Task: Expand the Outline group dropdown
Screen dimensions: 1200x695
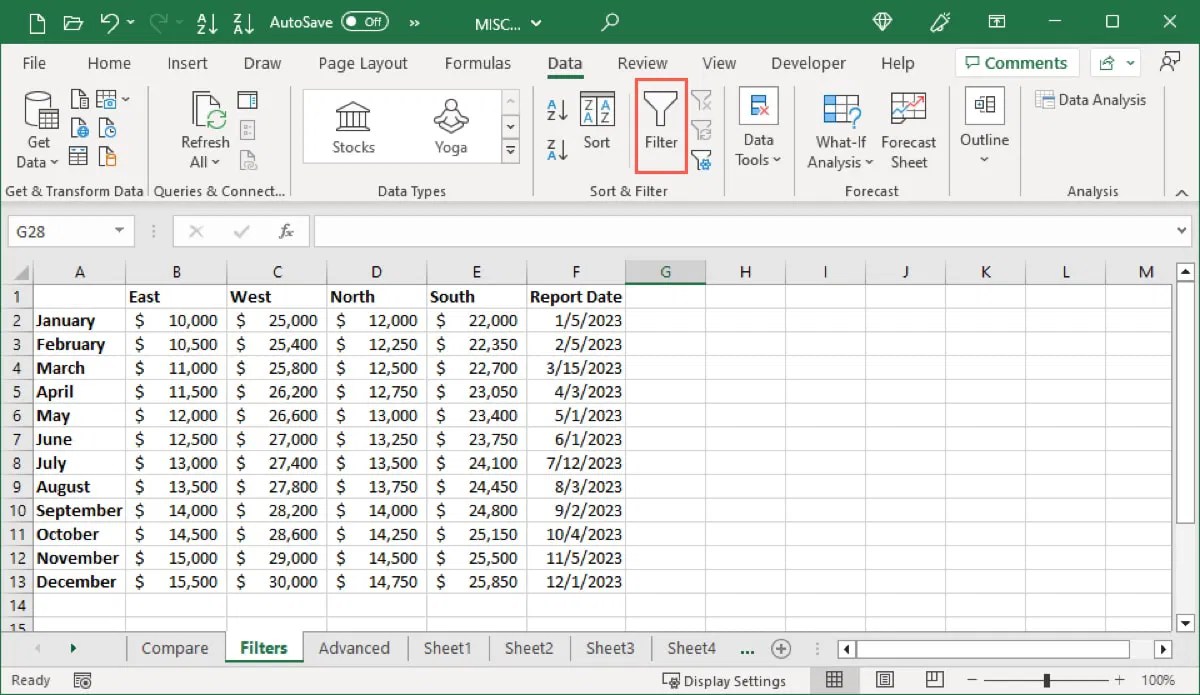Action: [x=984, y=160]
